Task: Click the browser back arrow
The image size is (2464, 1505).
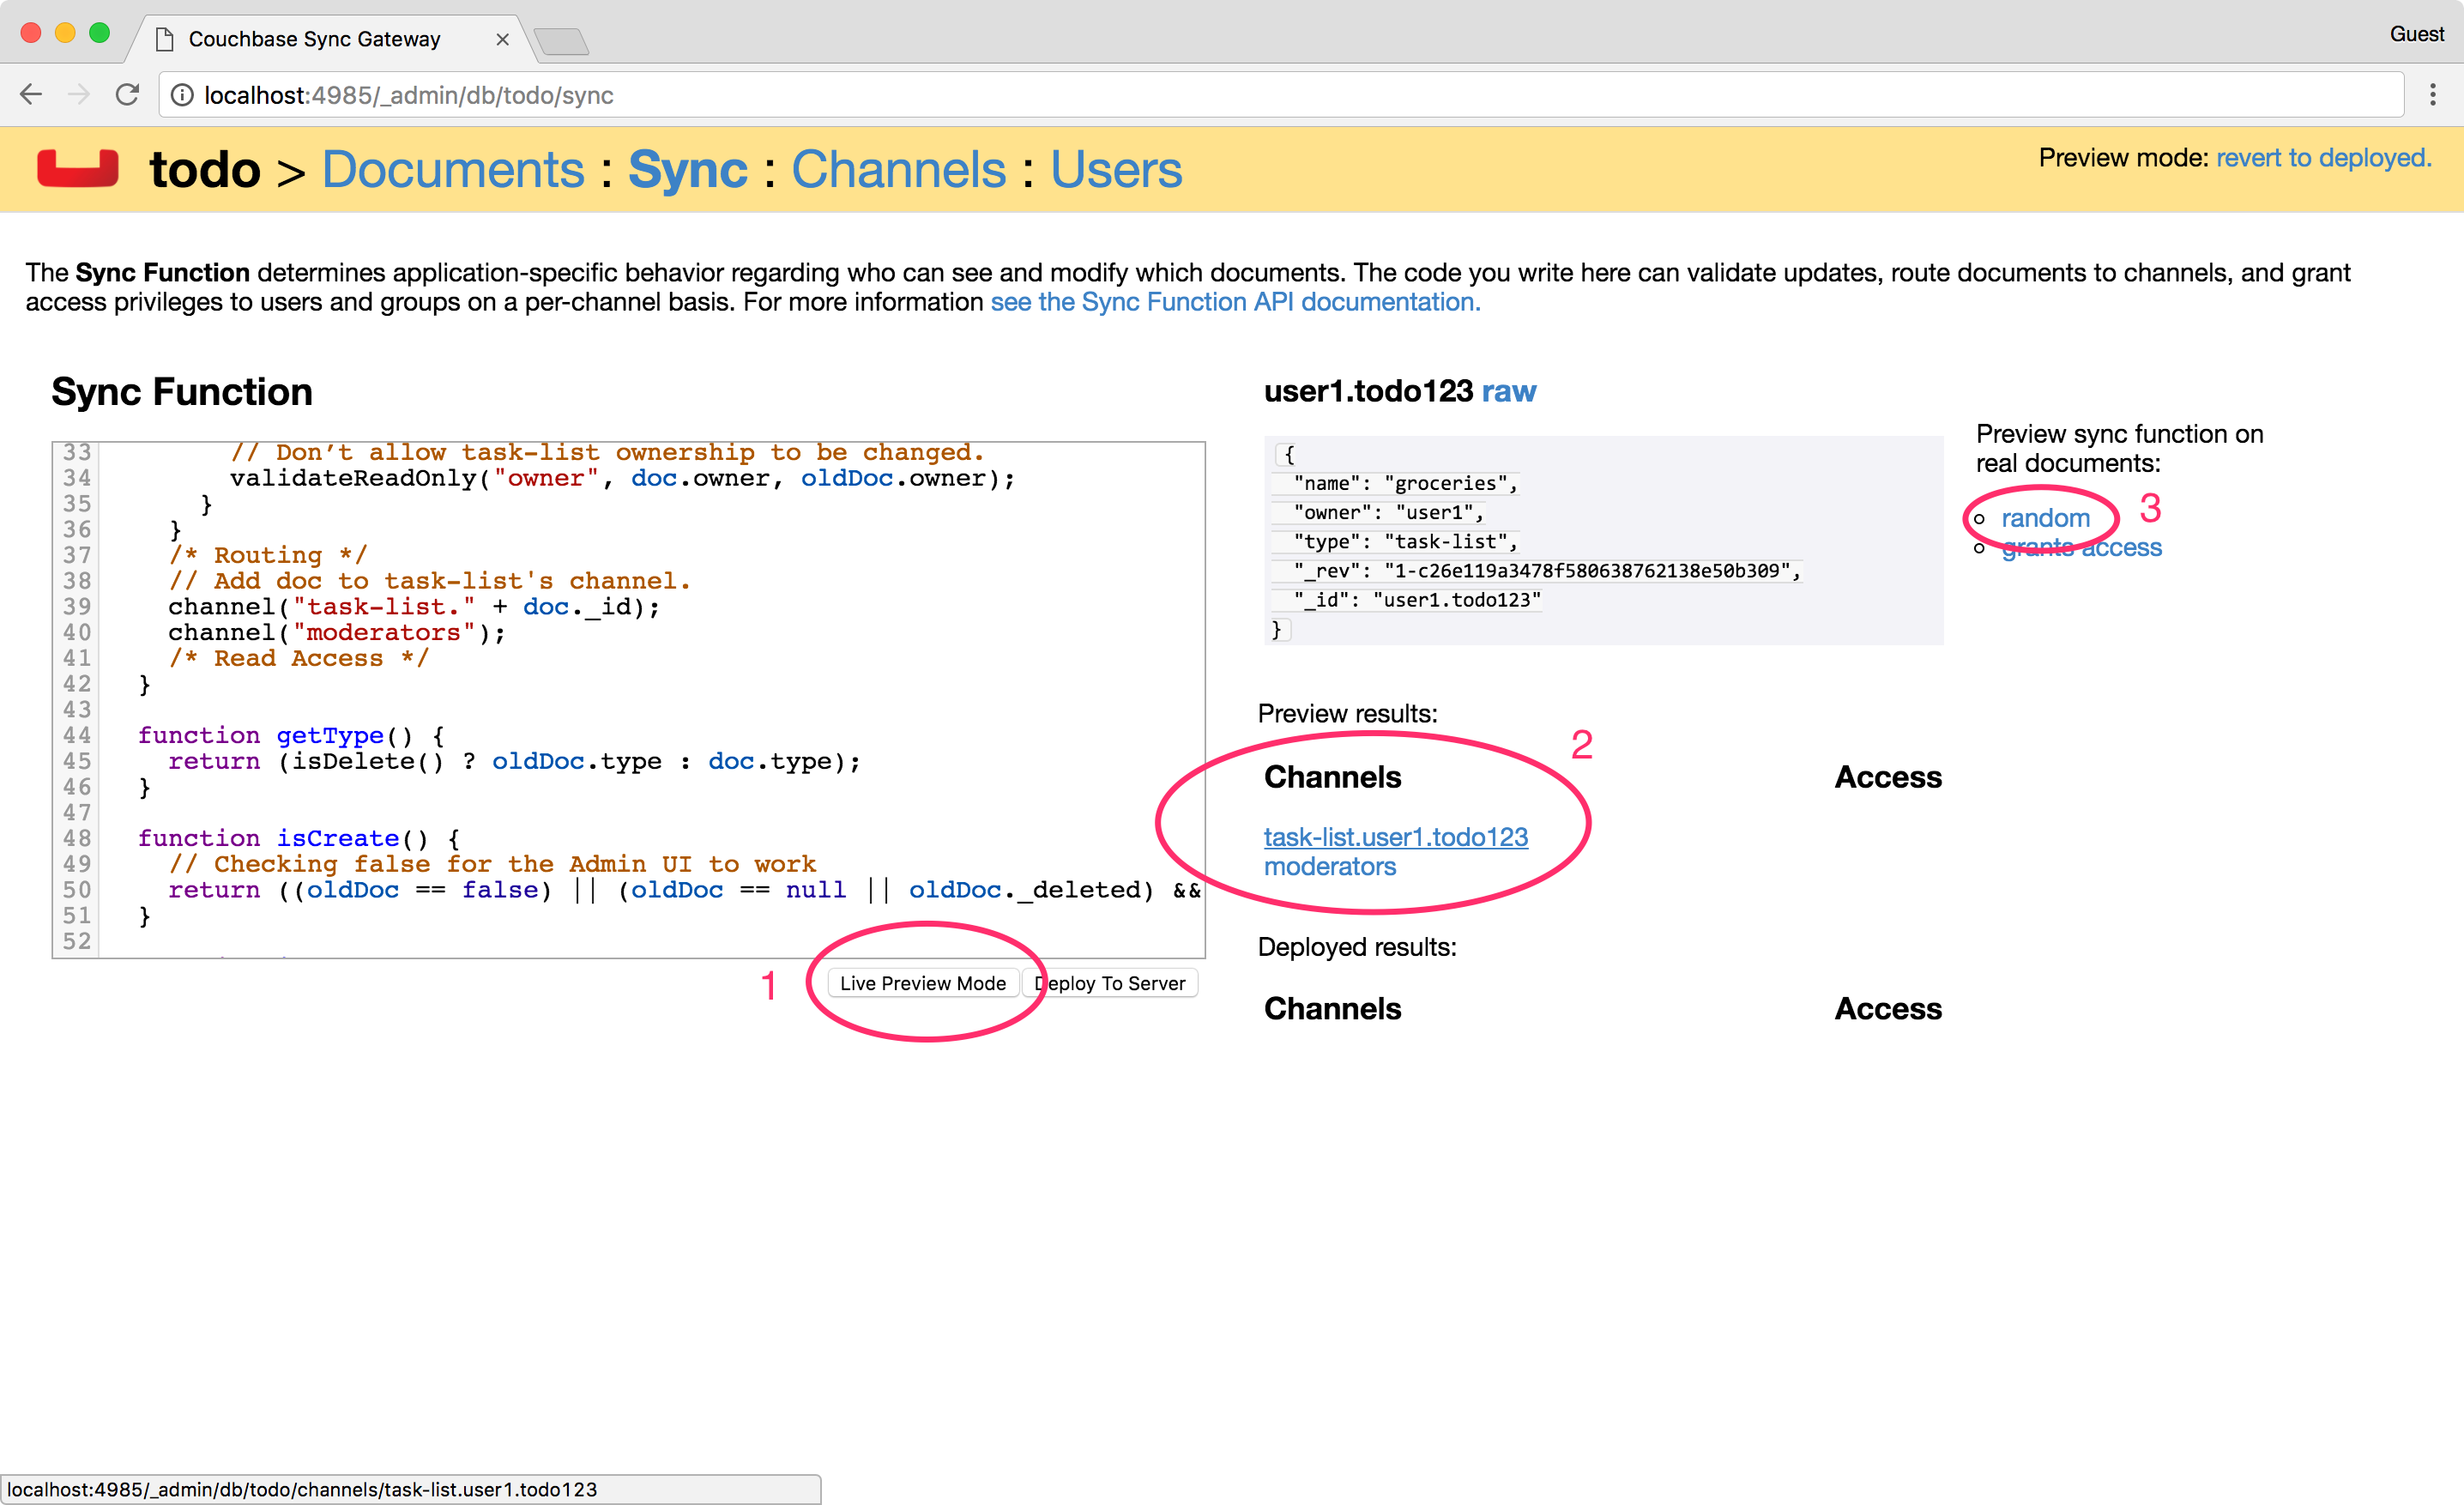Action: pyautogui.click(x=31, y=95)
